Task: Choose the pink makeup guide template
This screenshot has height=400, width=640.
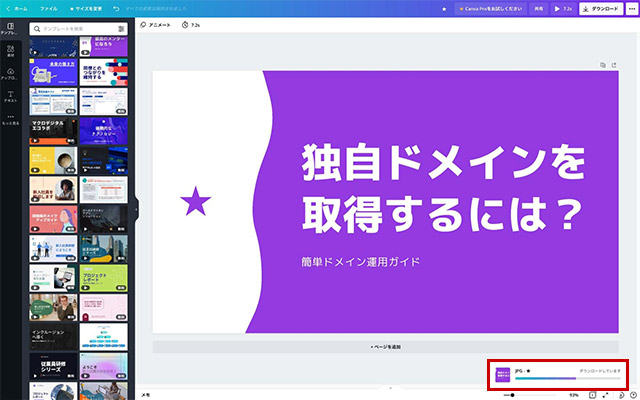Action: 53,219
